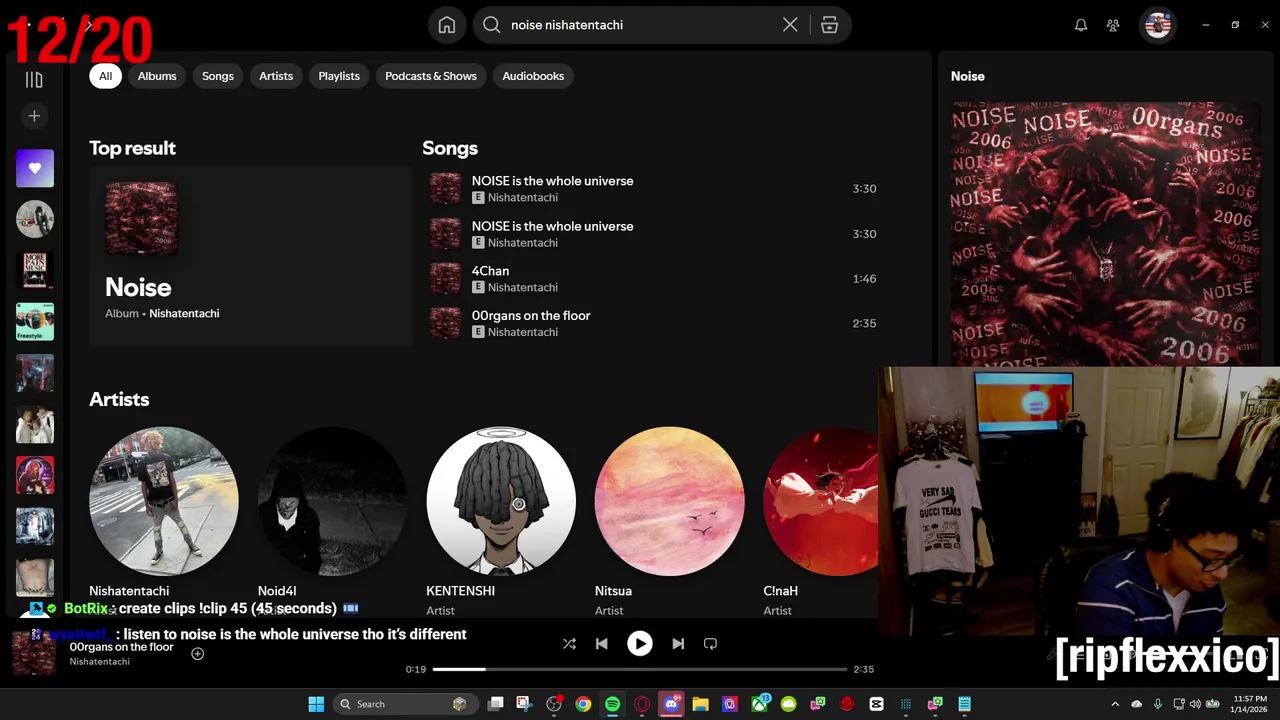Click the Nishatentachi artist link under 4Chan
The image size is (1280, 720).
(x=523, y=287)
